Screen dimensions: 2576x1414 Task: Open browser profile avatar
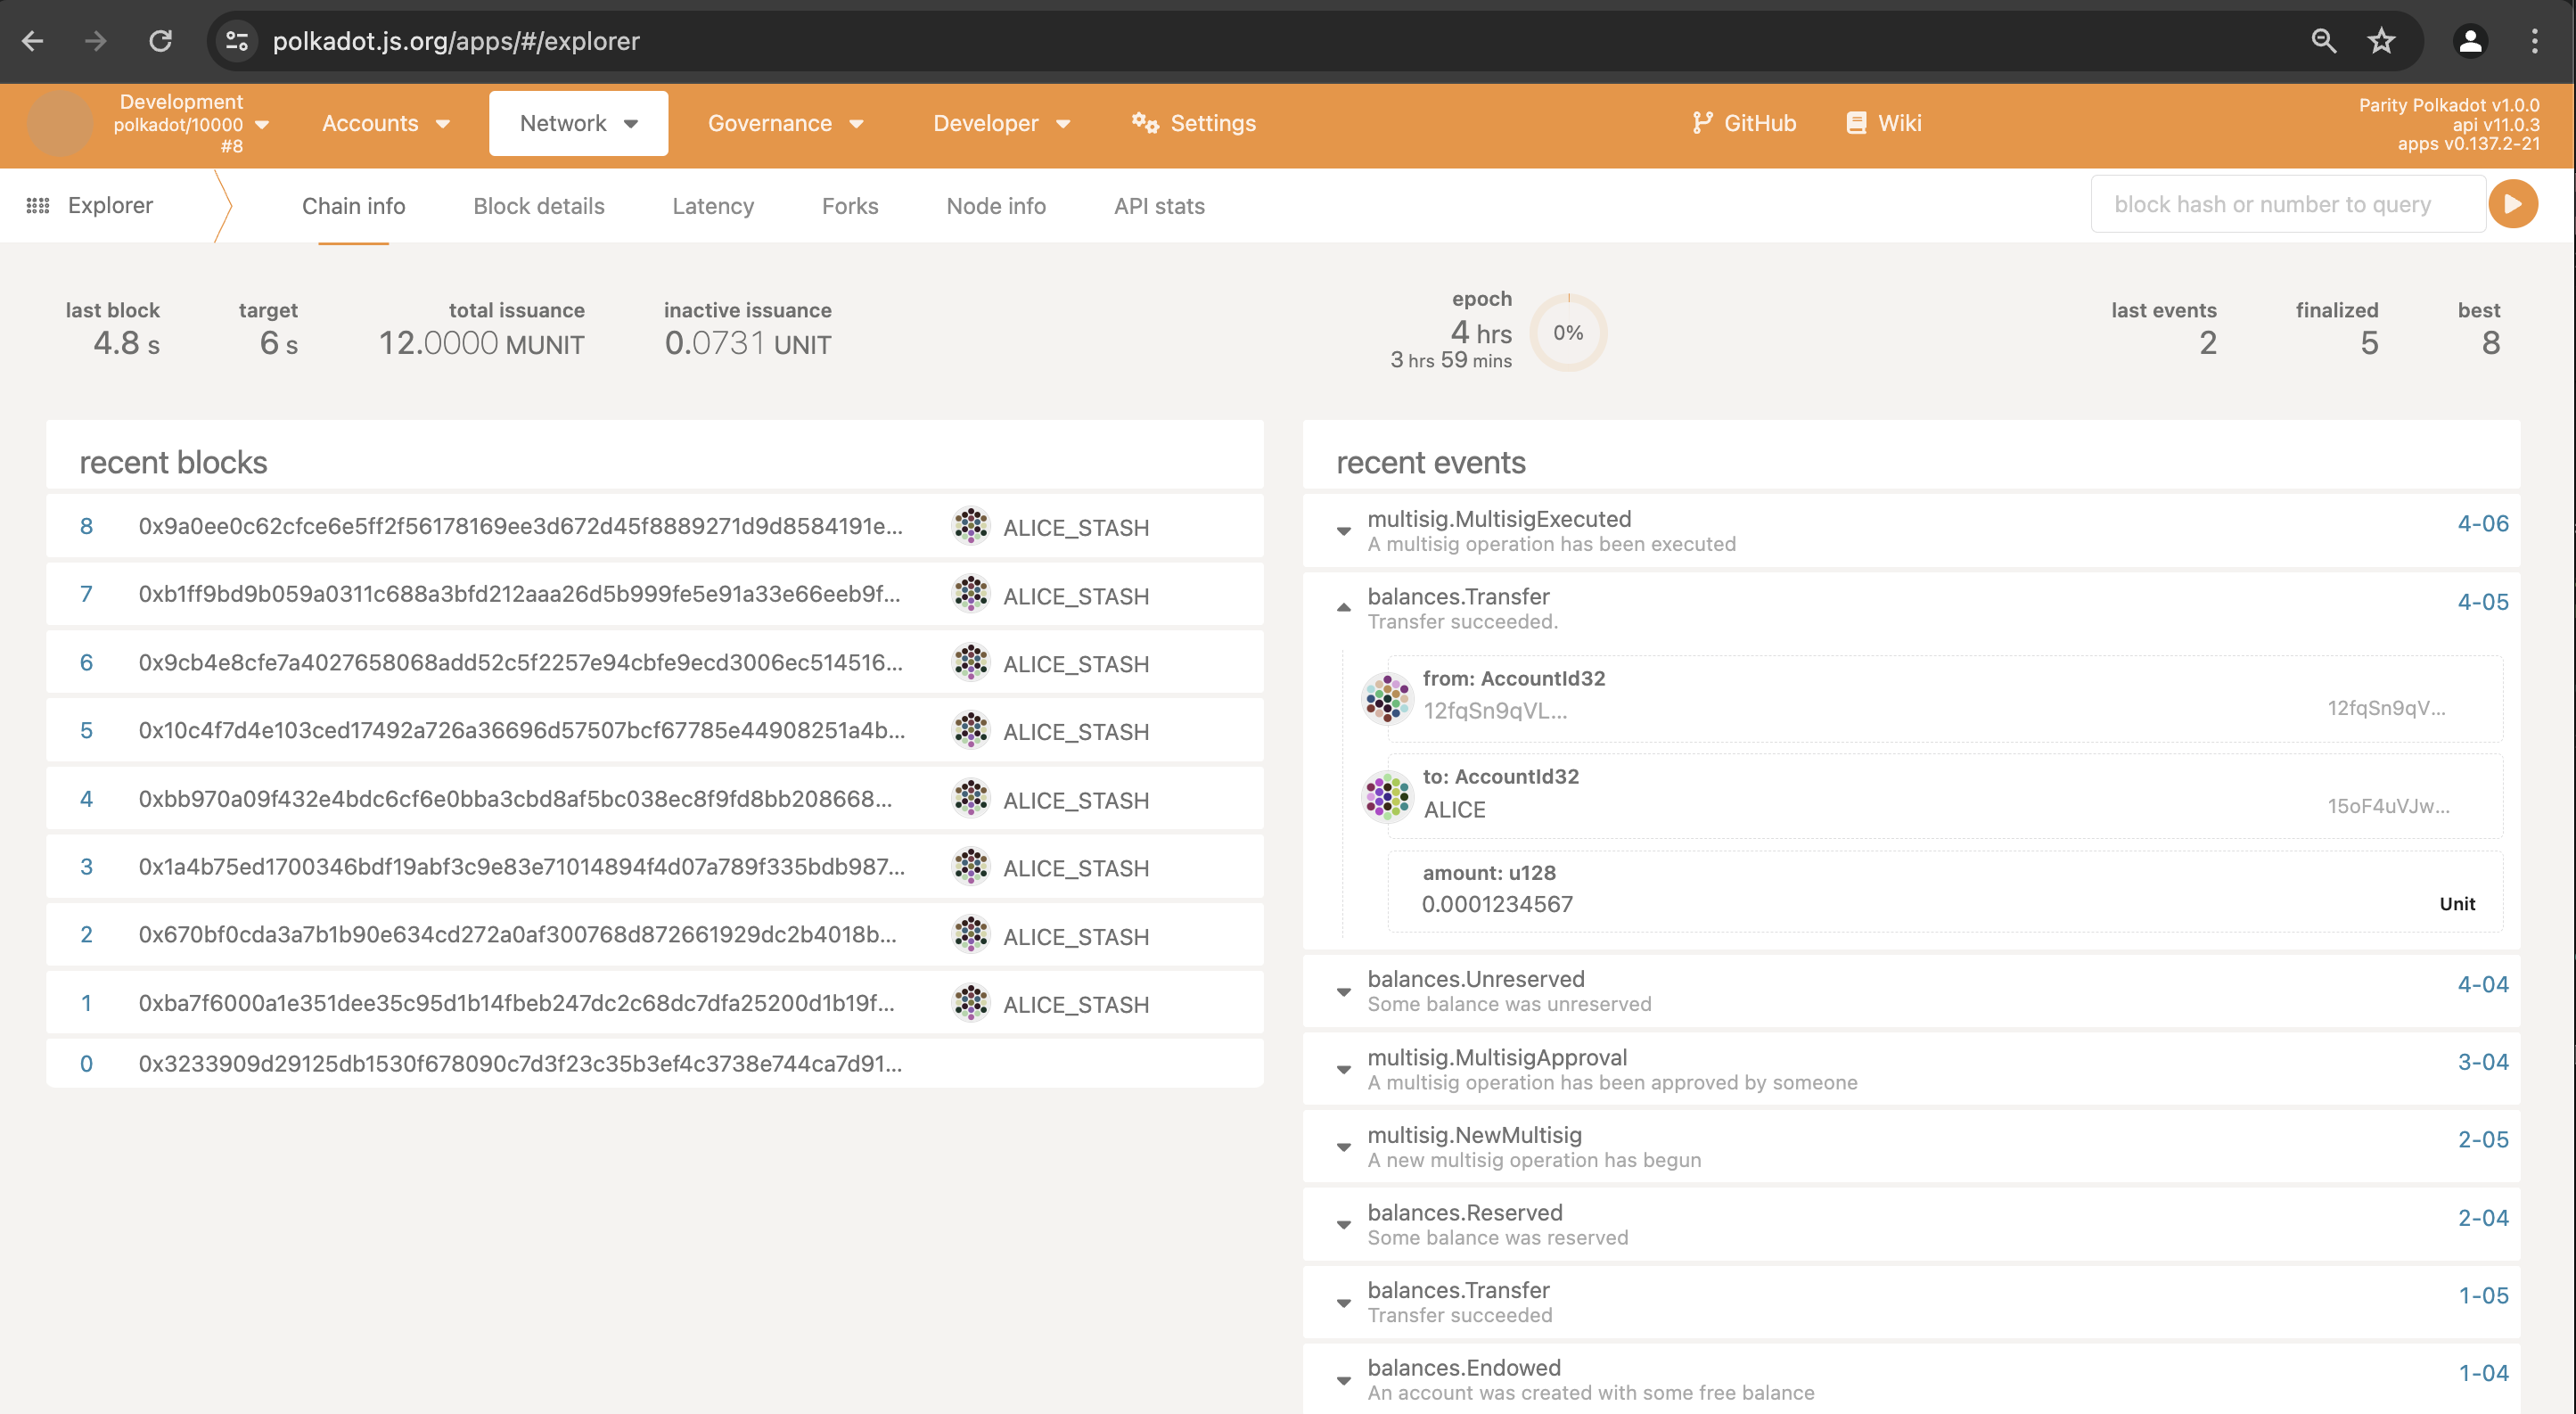pyautogui.click(x=2470, y=41)
